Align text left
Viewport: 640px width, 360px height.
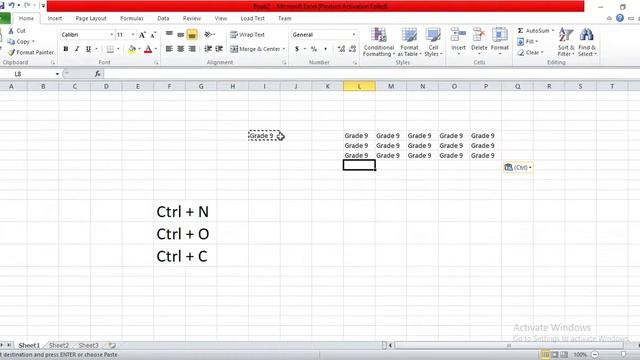169,49
